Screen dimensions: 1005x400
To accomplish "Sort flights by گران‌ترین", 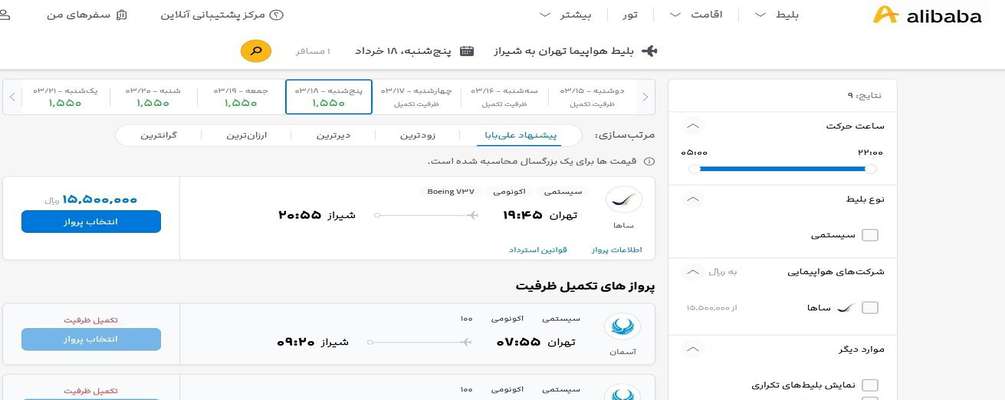I will point(158,135).
